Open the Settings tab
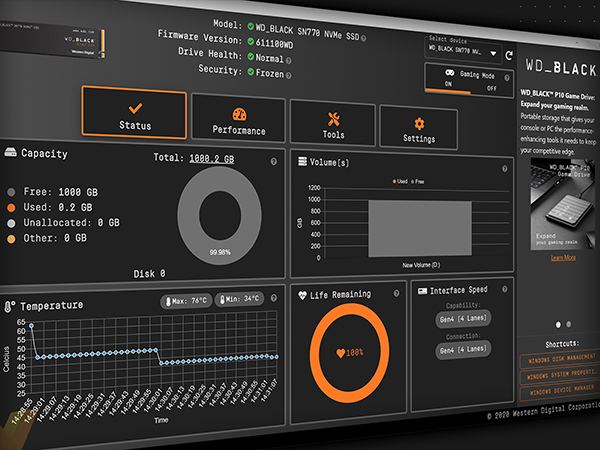The width and height of the screenshot is (600, 450). [x=419, y=128]
